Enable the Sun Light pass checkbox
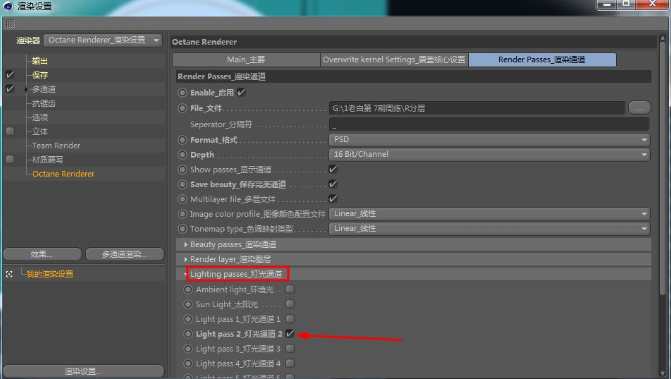 click(290, 304)
